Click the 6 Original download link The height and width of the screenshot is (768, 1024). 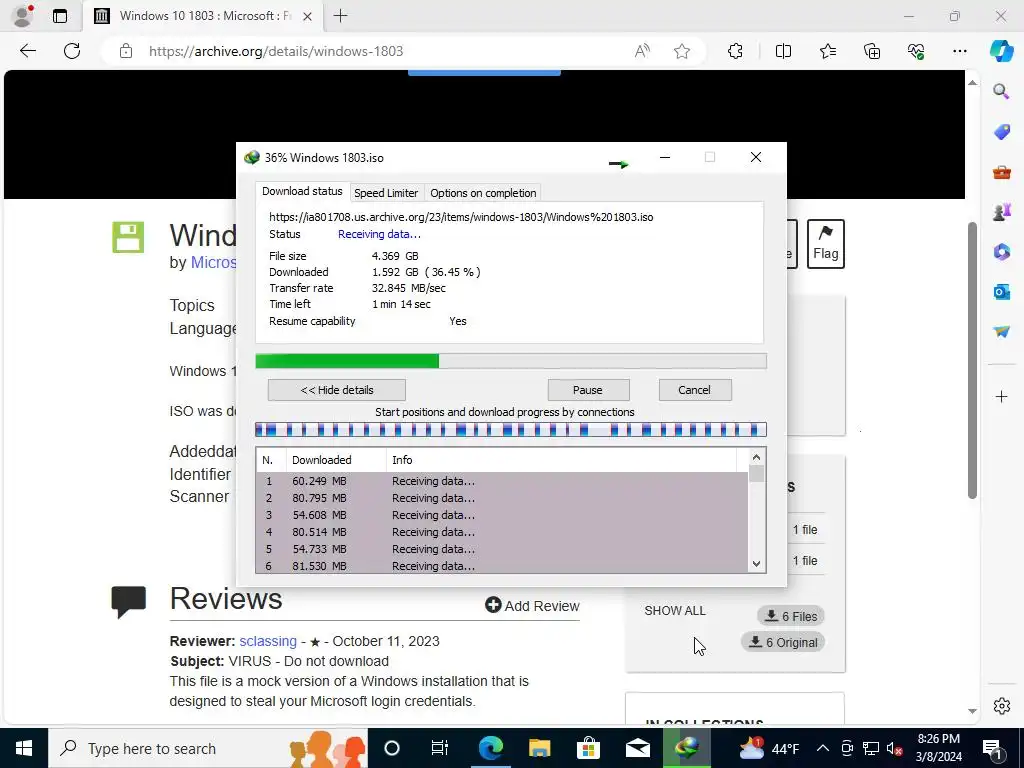783,642
